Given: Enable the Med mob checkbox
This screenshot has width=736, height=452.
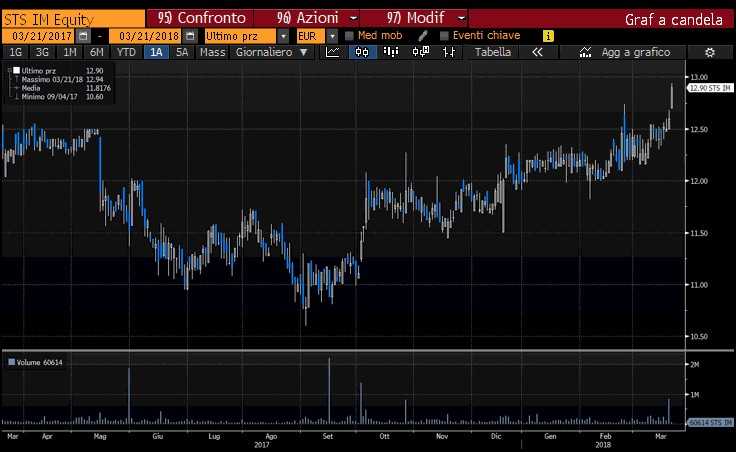Looking at the screenshot, I should (x=349, y=36).
